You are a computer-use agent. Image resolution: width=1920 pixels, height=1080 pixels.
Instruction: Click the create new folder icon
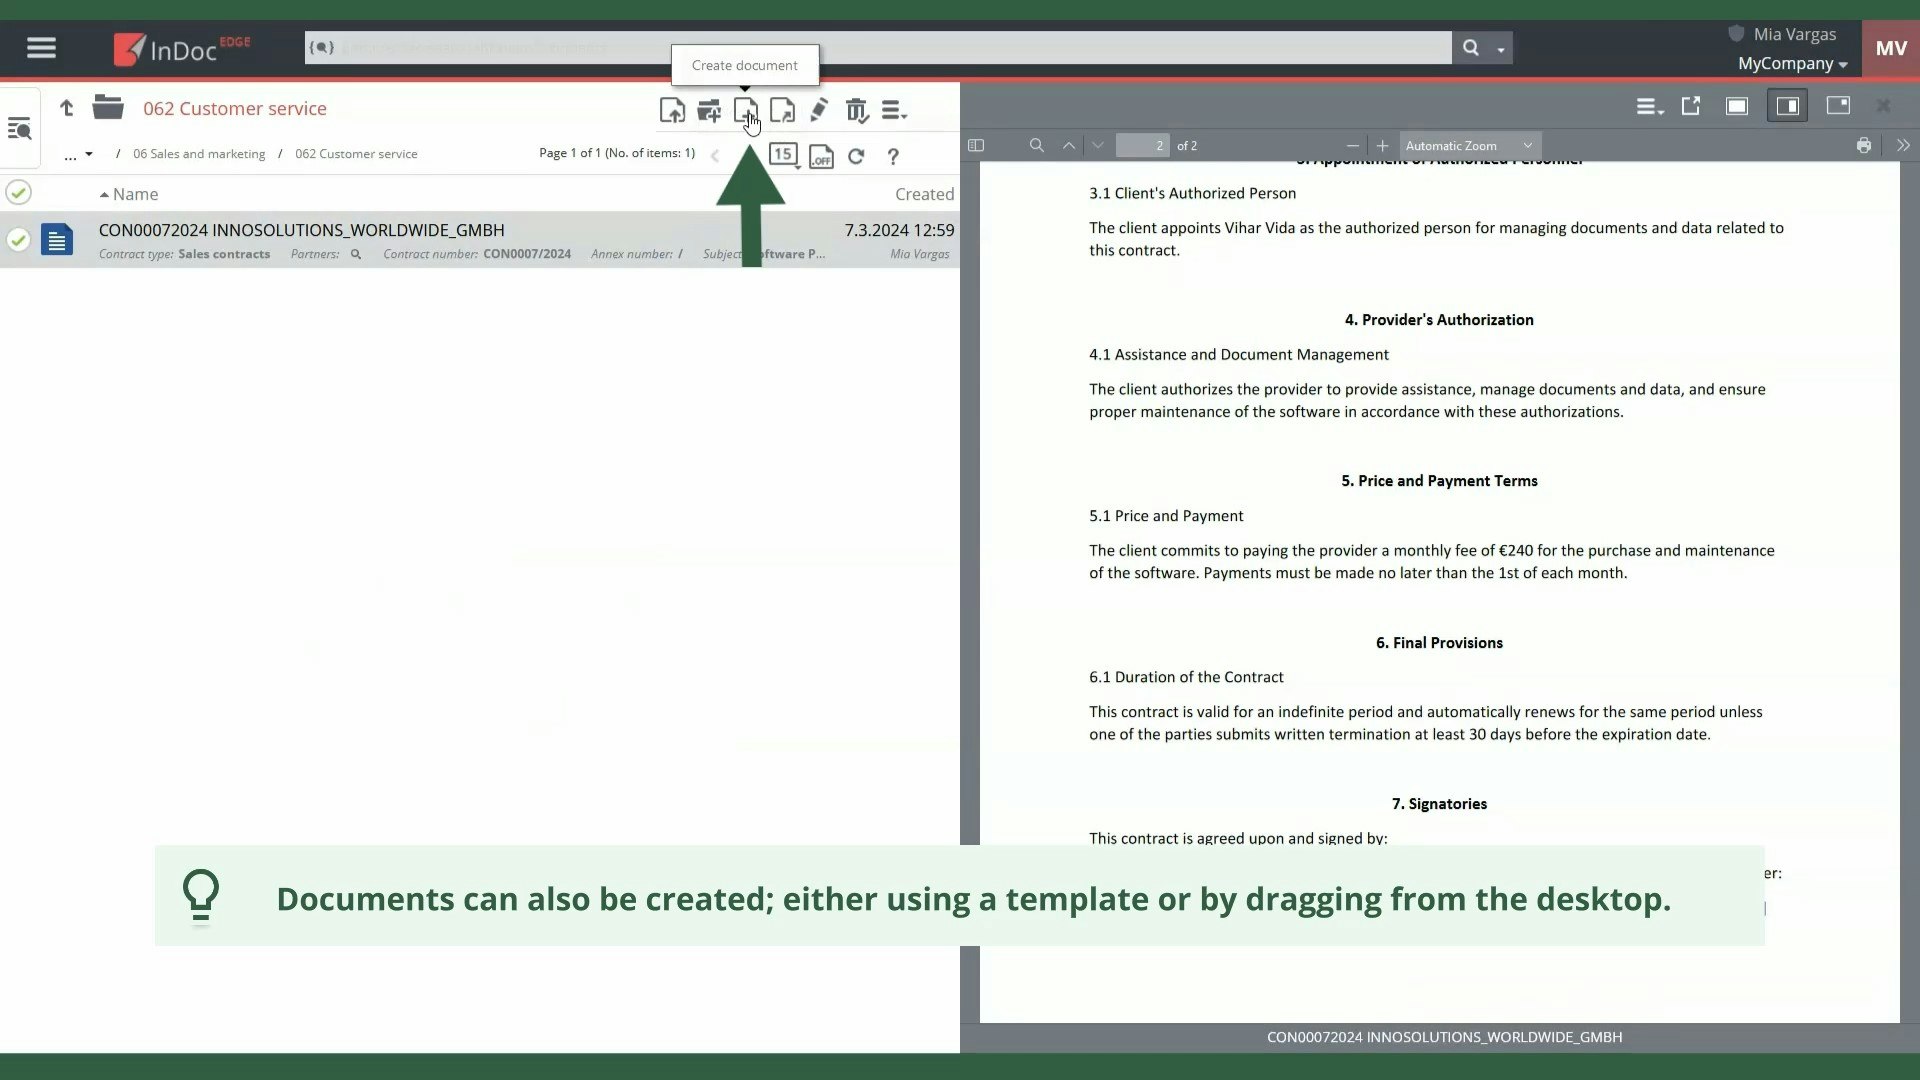[x=708, y=110]
